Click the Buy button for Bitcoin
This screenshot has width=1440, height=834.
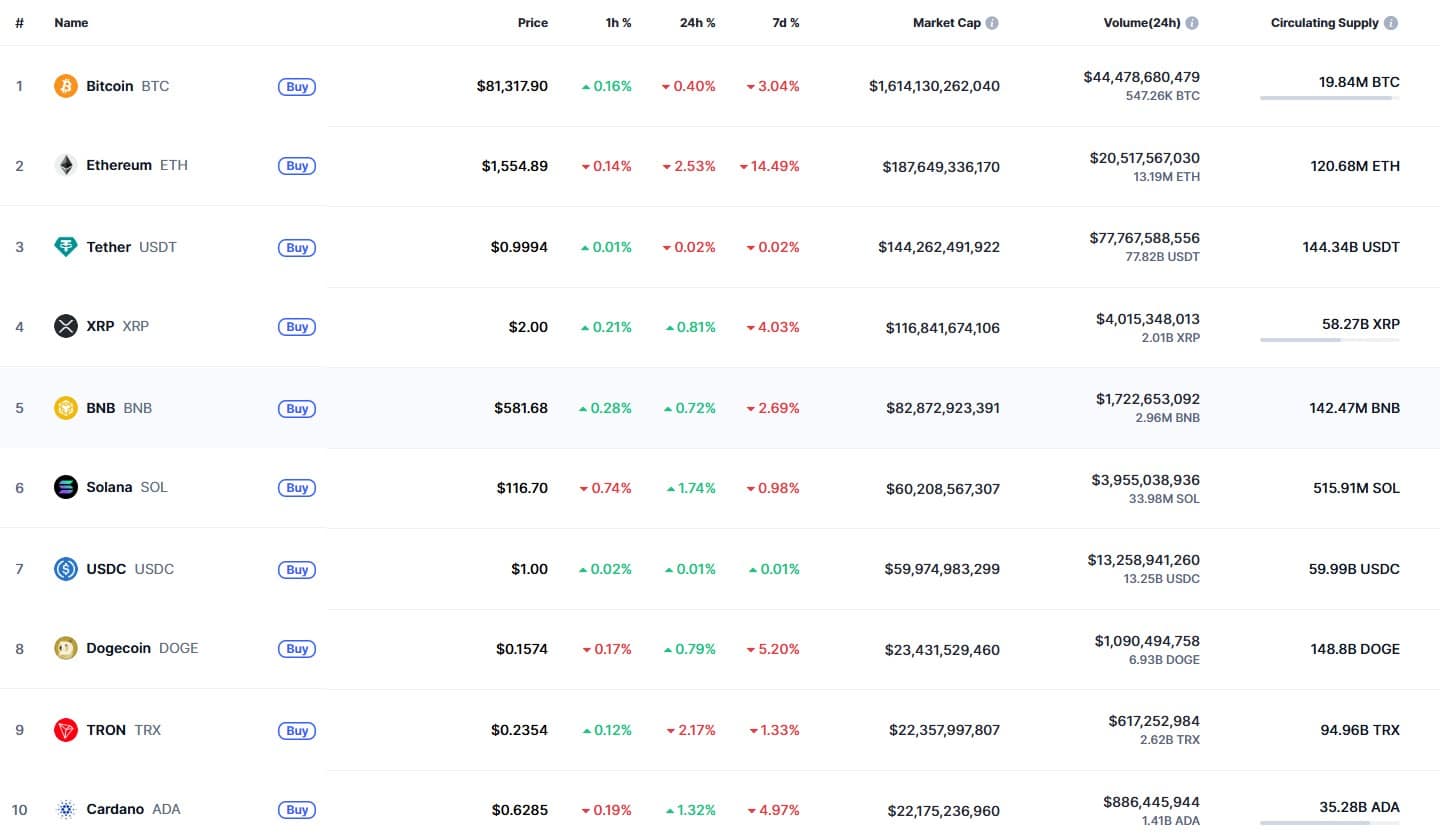(296, 87)
